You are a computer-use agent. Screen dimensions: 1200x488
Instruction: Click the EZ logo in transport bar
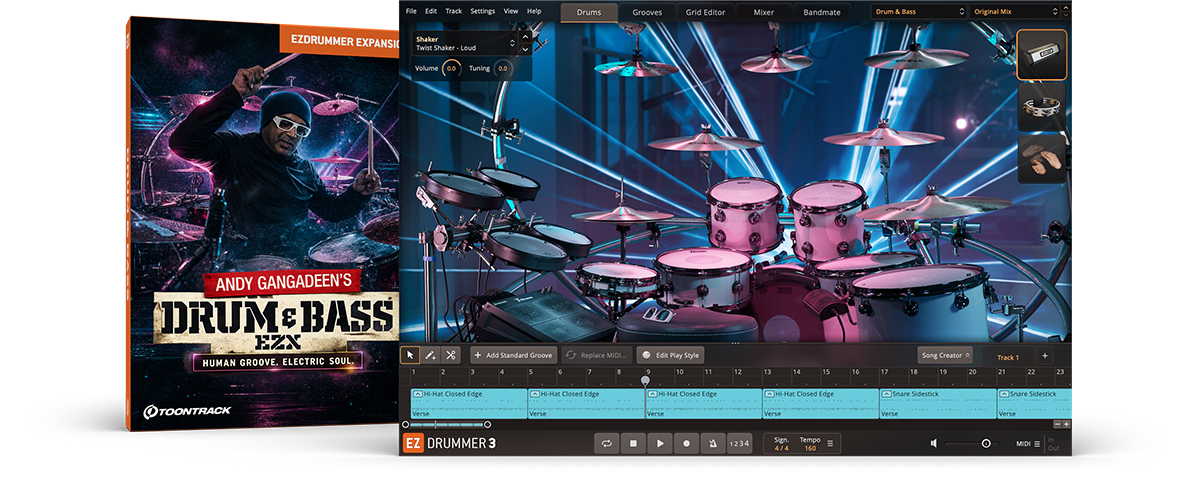[411, 443]
